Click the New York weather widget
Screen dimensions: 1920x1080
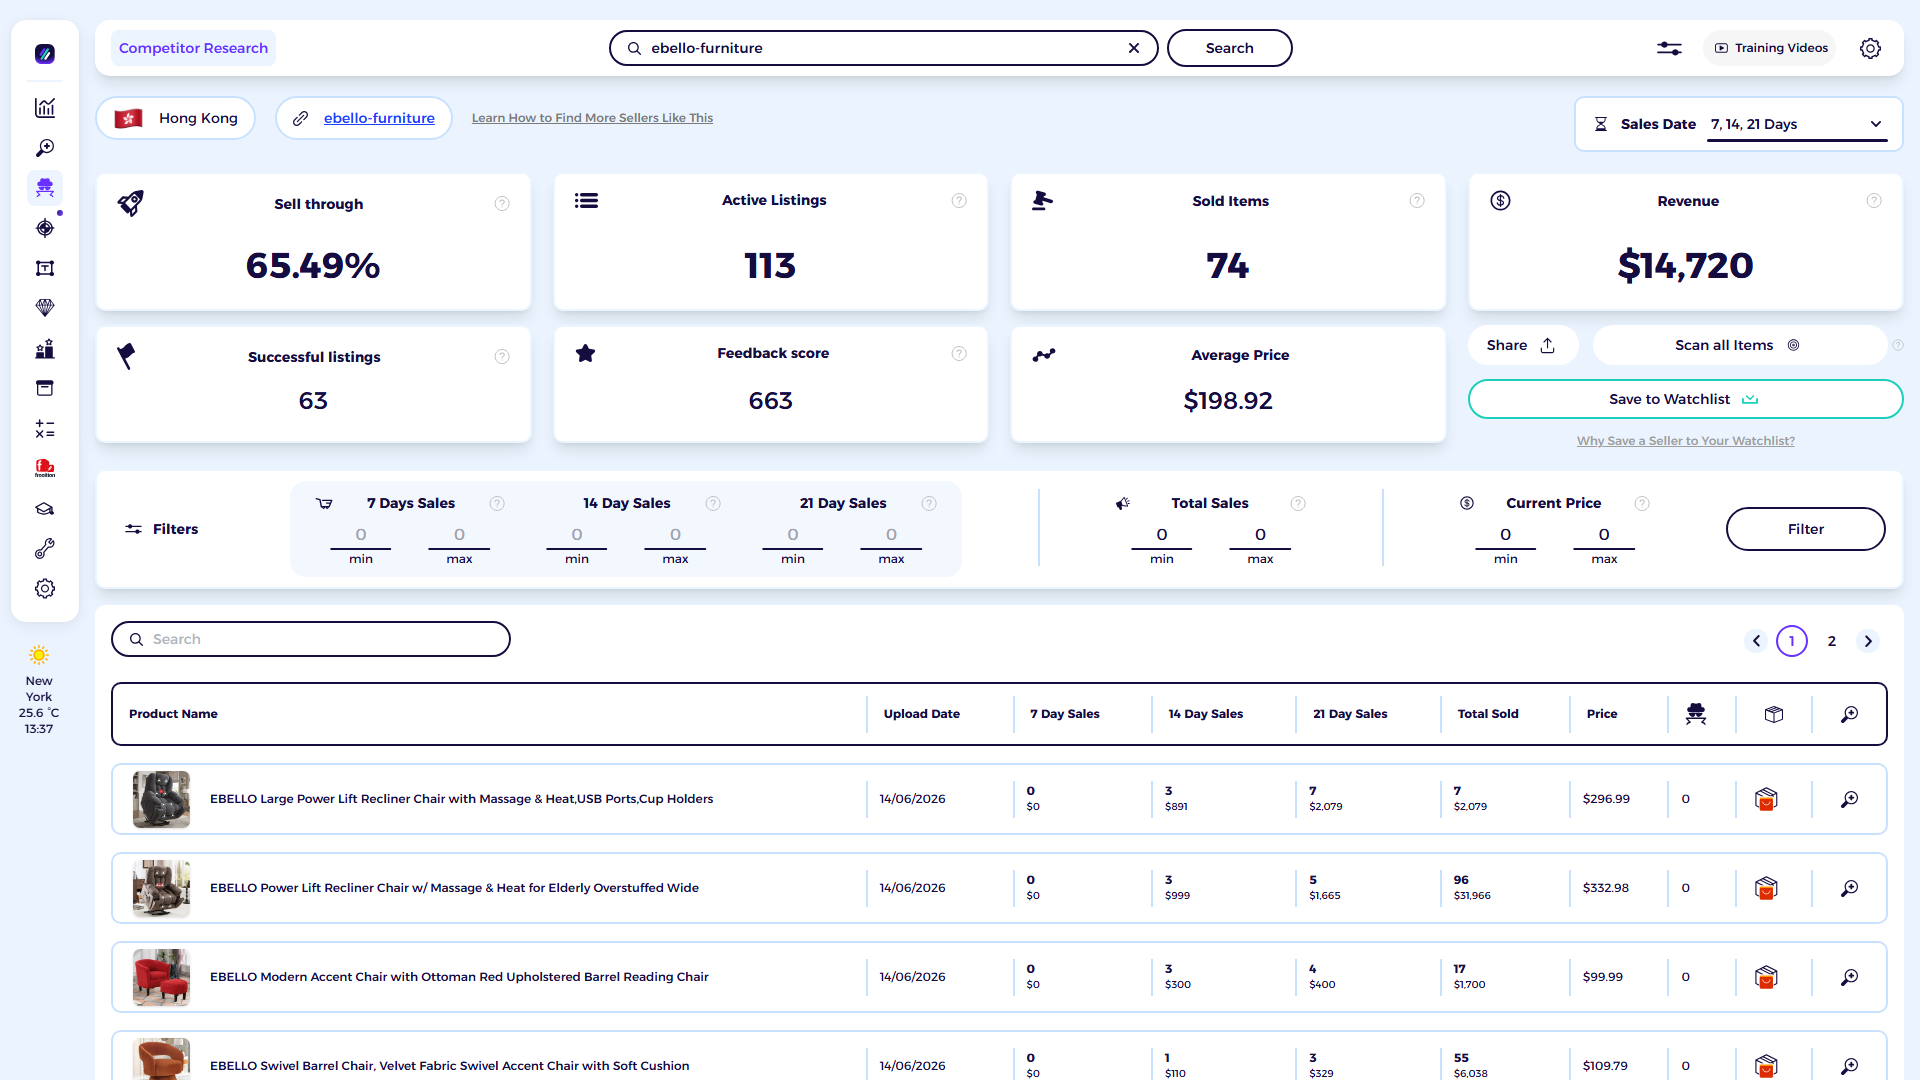click(x=39, y=691)
